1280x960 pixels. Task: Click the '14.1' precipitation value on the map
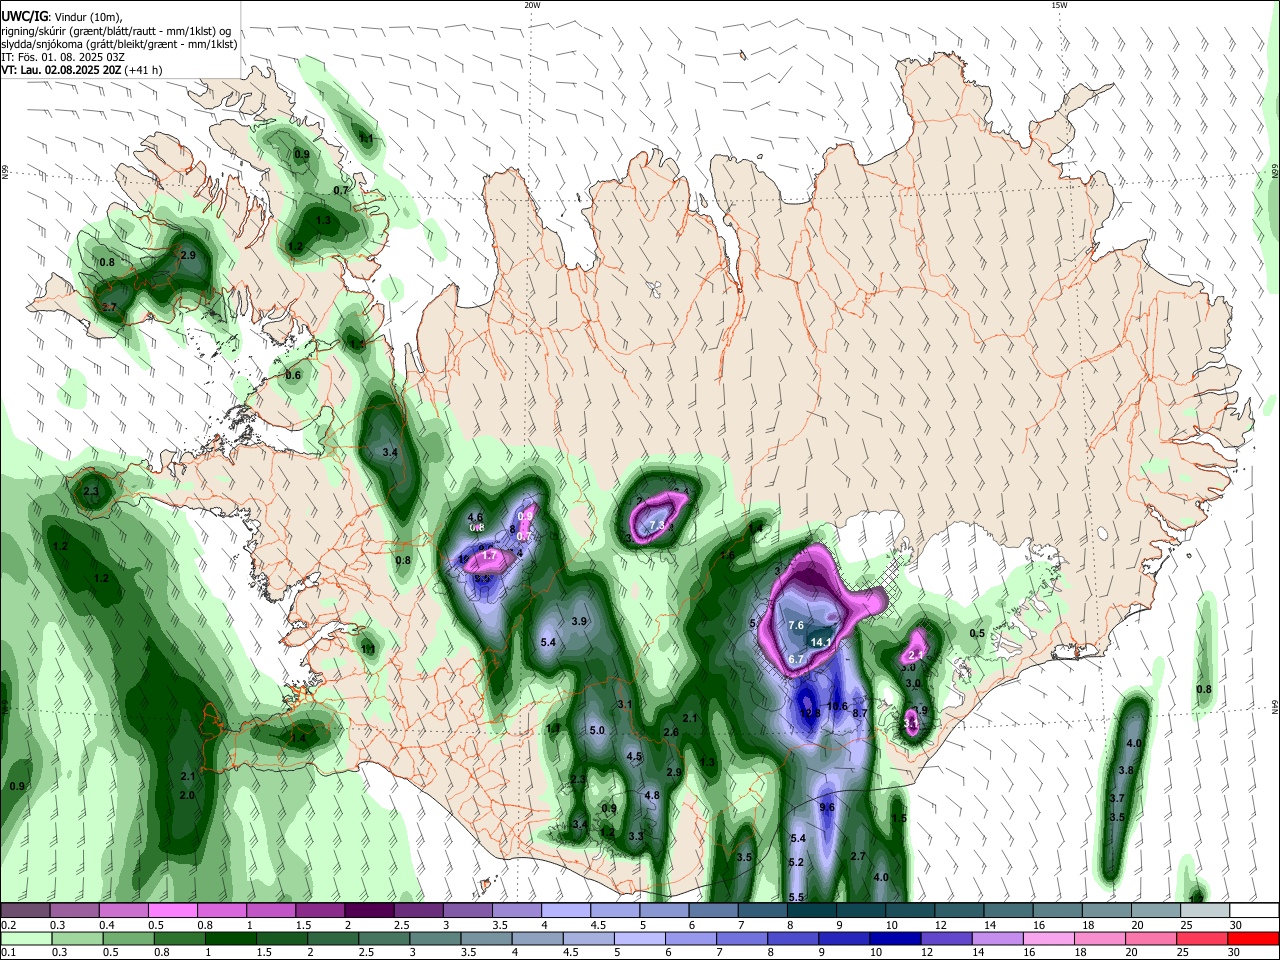pos(821,642)
